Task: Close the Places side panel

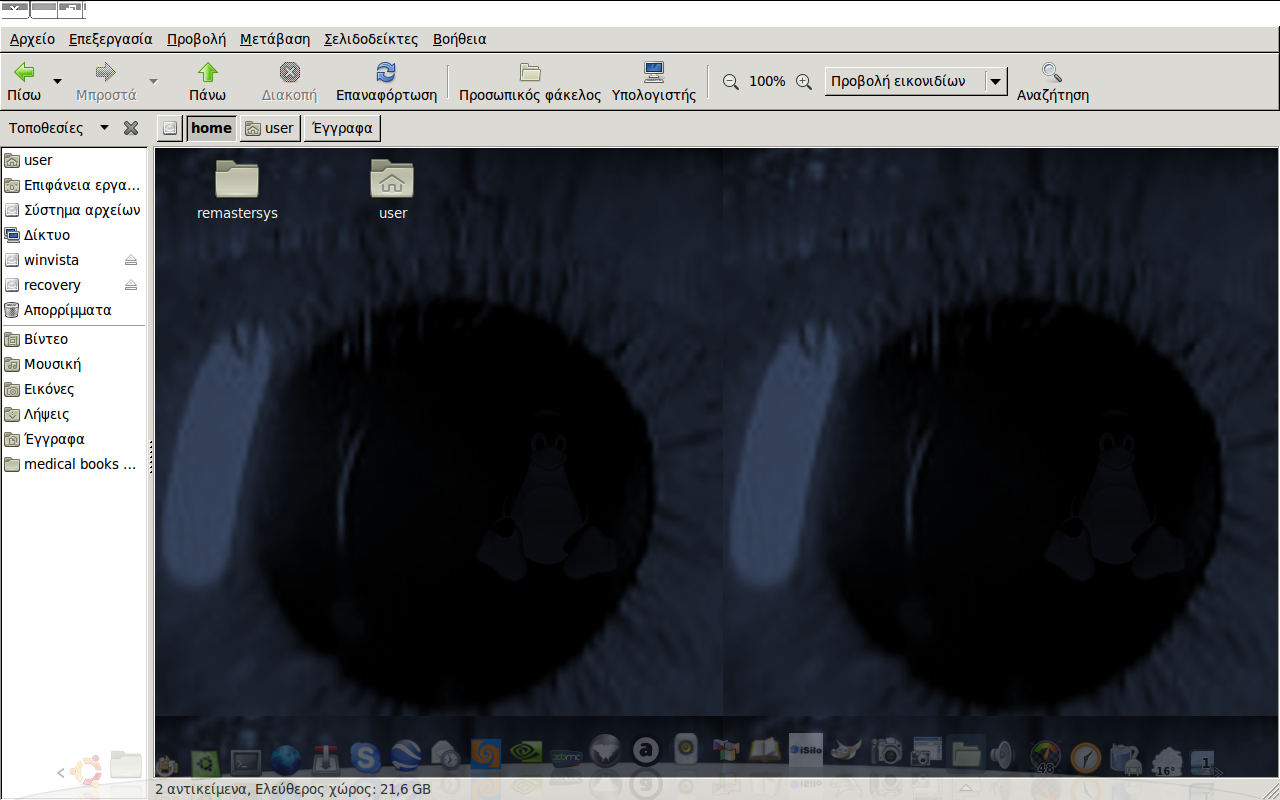Action: pos(130,128)
